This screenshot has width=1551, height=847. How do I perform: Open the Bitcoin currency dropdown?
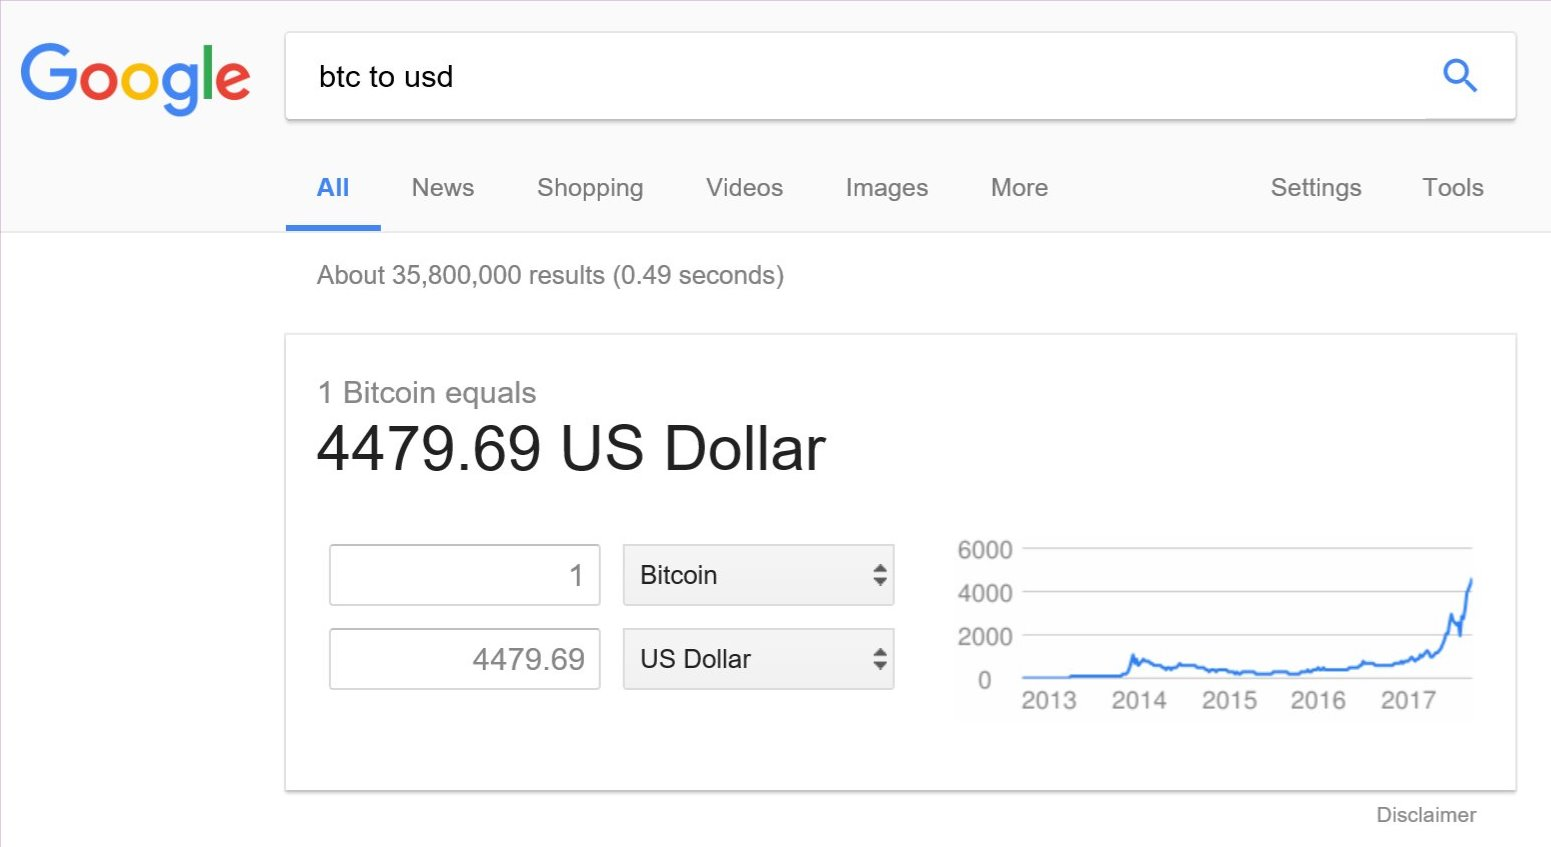(x=758, y=575)
